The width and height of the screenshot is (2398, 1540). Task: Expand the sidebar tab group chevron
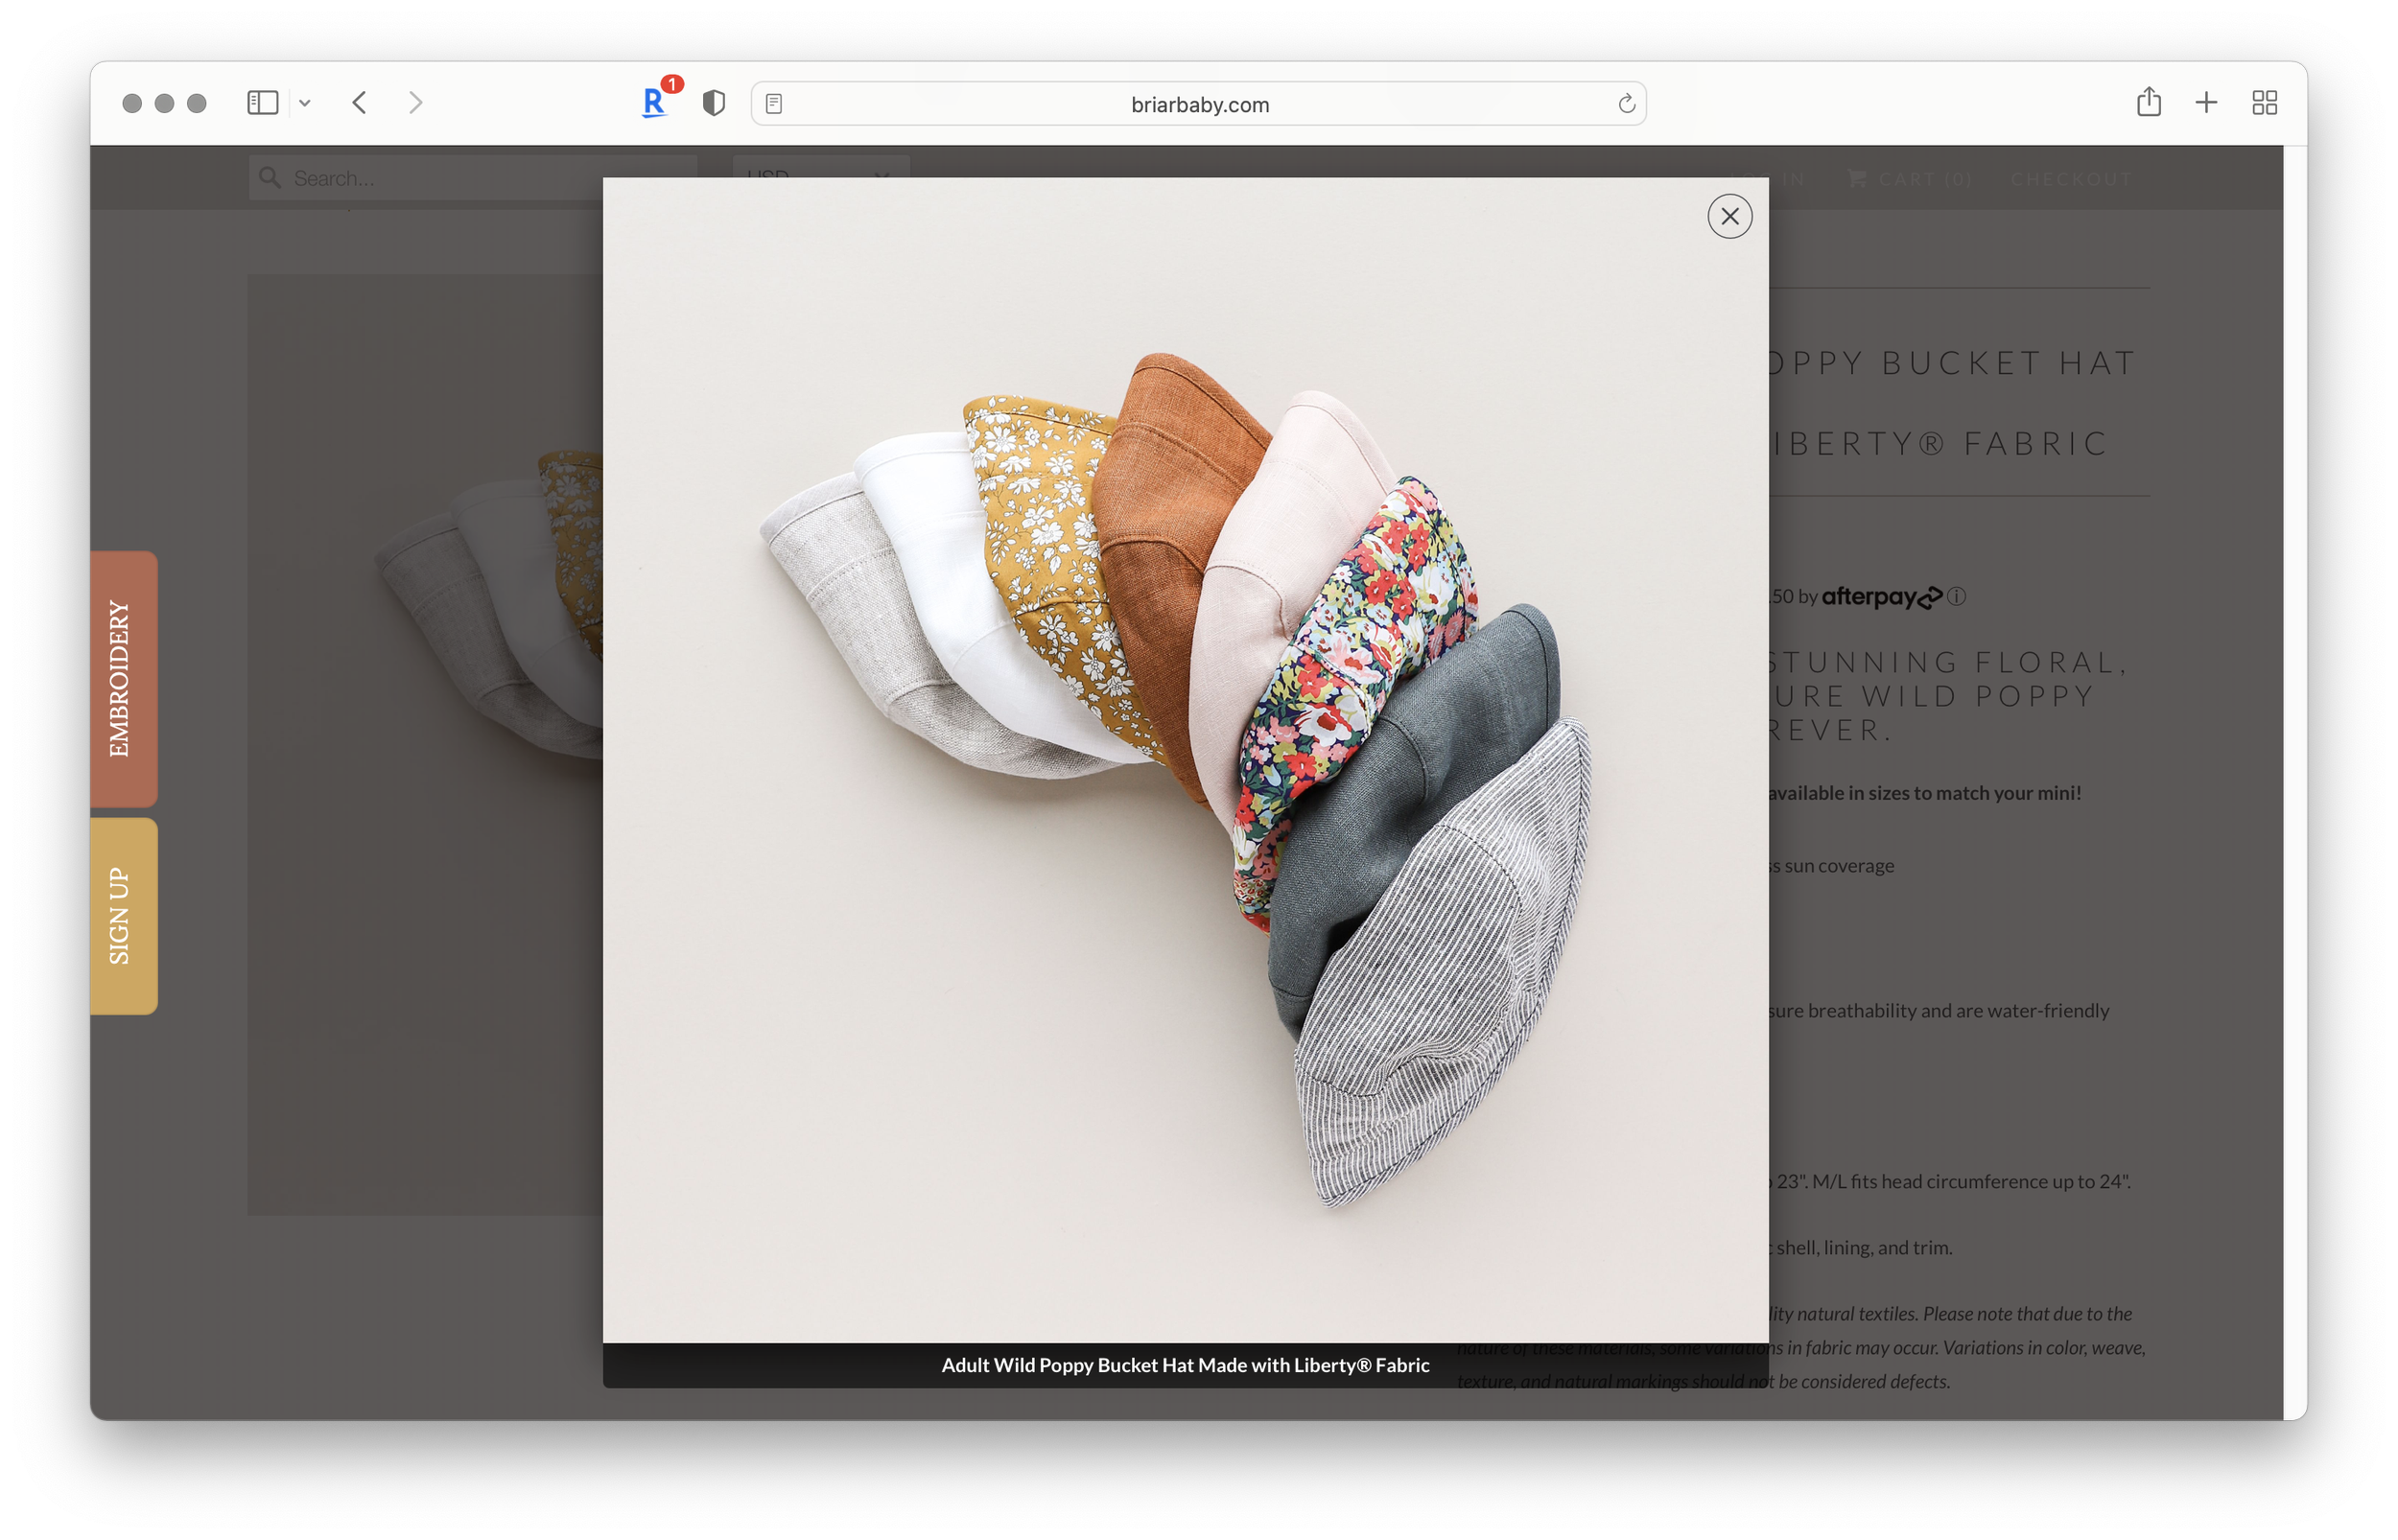coord(305,103)
